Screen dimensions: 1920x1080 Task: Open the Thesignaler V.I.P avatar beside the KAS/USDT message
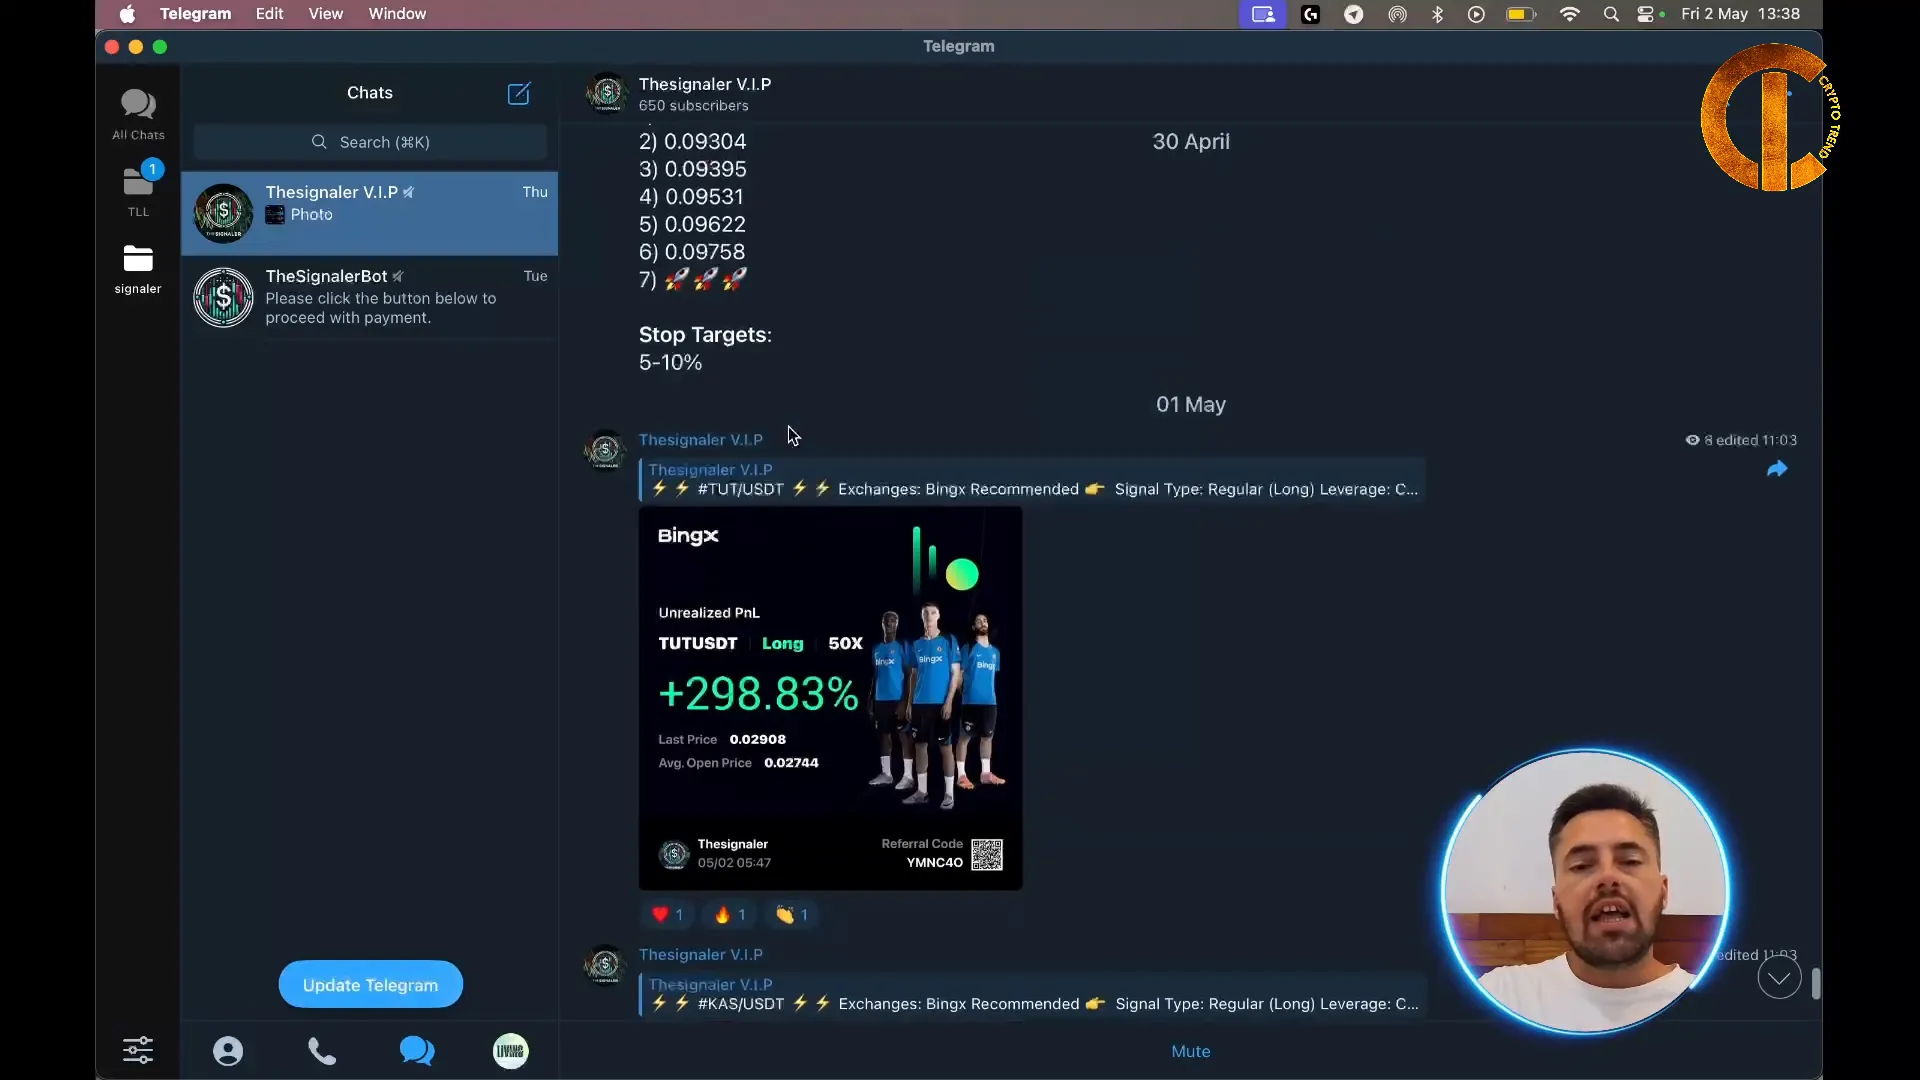point(605,965)
